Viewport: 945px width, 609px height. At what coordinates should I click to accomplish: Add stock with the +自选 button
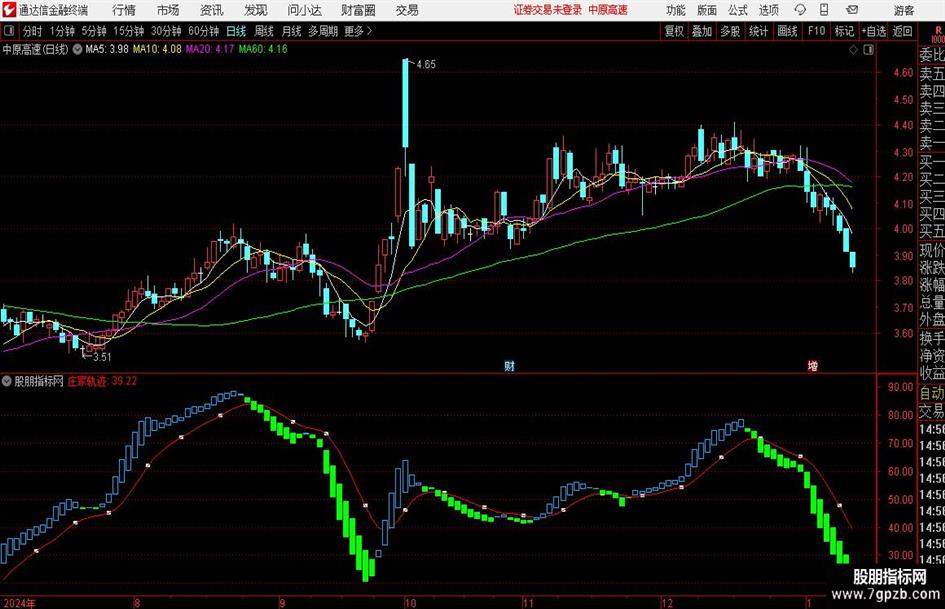(x=873, y=31)
